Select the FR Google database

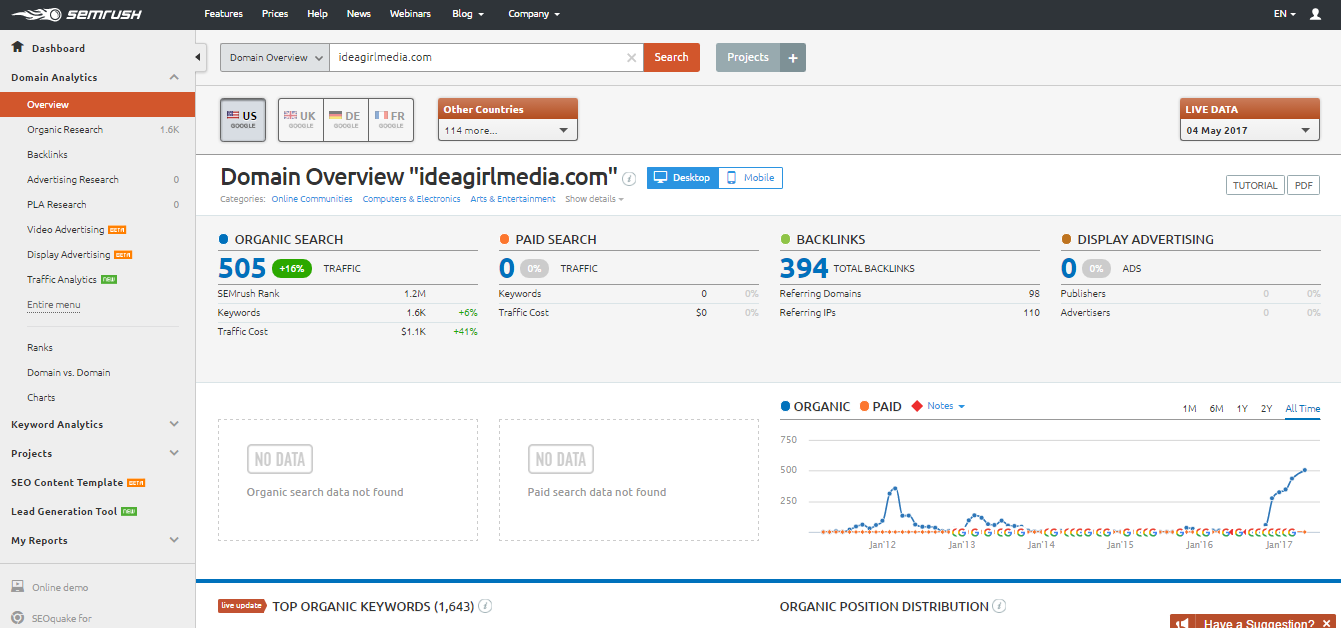coord(391,120)
